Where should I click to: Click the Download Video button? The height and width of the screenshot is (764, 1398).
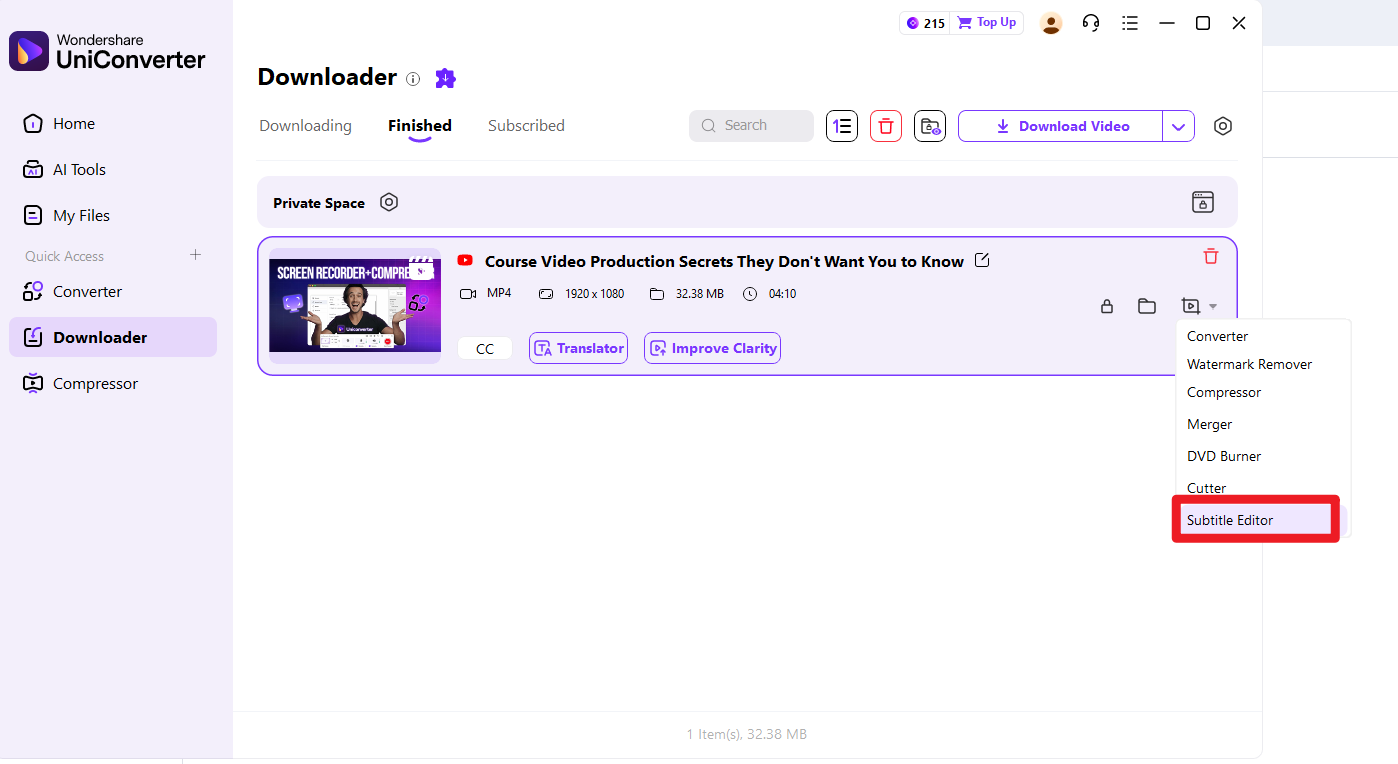point(1061,126)
